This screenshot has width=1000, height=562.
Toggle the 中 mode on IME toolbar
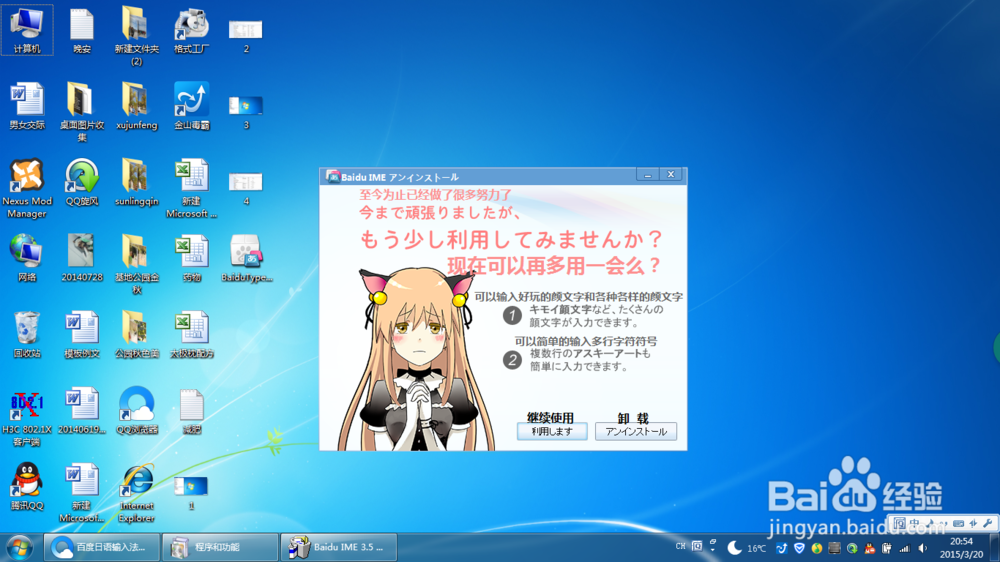(x=915, y=523)
